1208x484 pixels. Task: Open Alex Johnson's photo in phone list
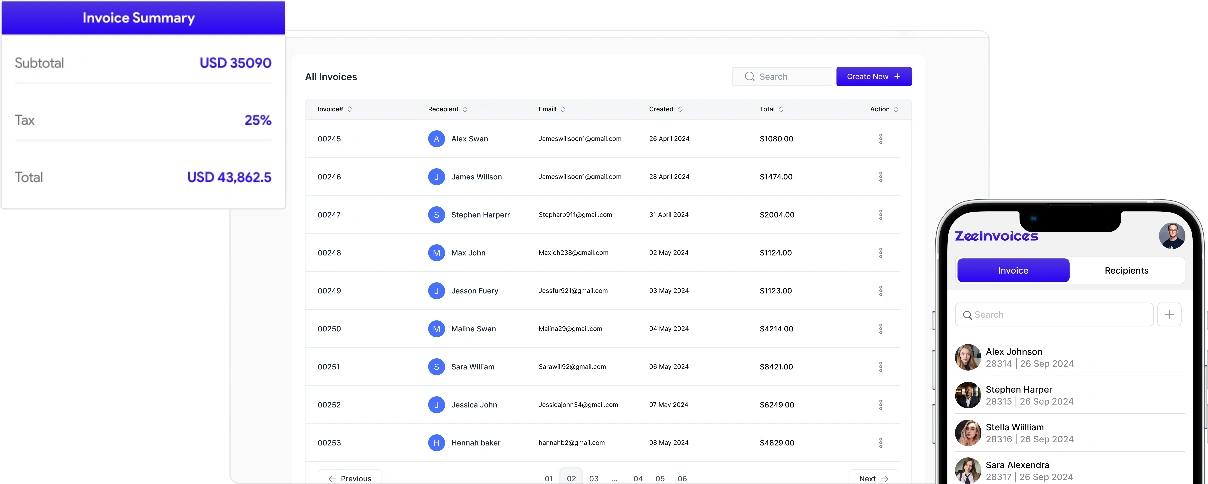click(967, 357)
